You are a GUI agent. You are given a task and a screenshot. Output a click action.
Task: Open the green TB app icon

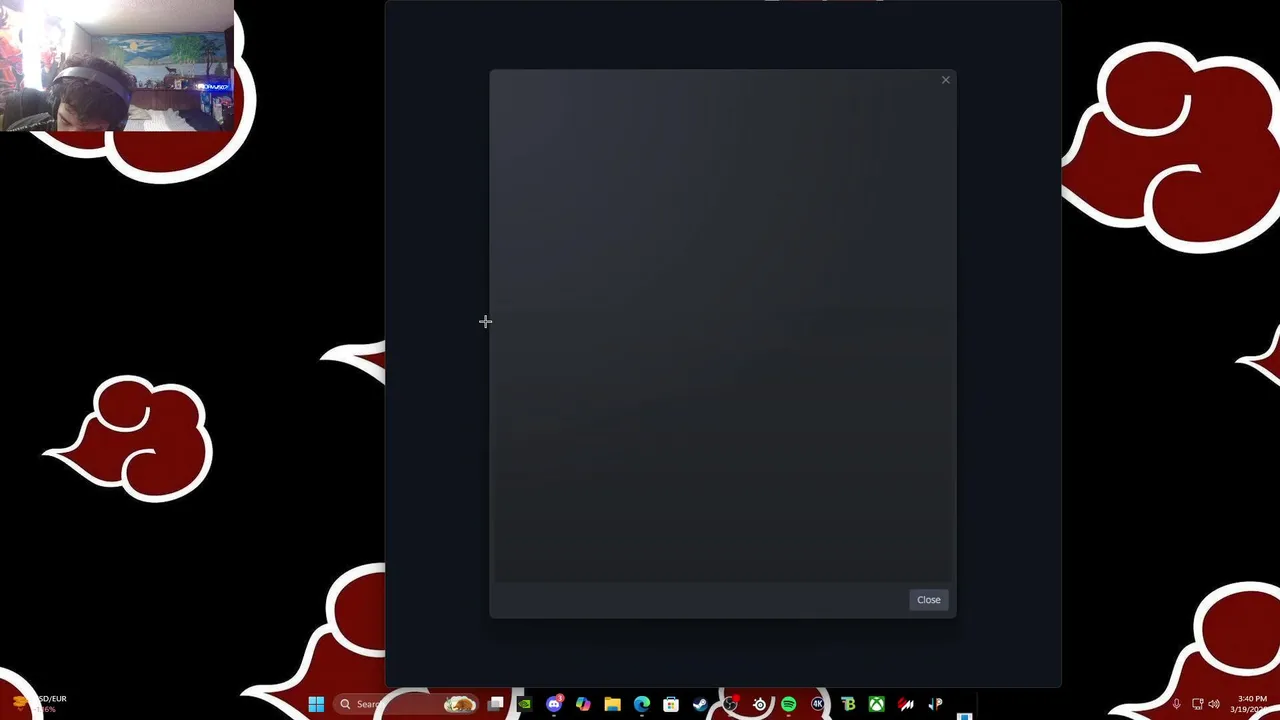click(848, 704)
